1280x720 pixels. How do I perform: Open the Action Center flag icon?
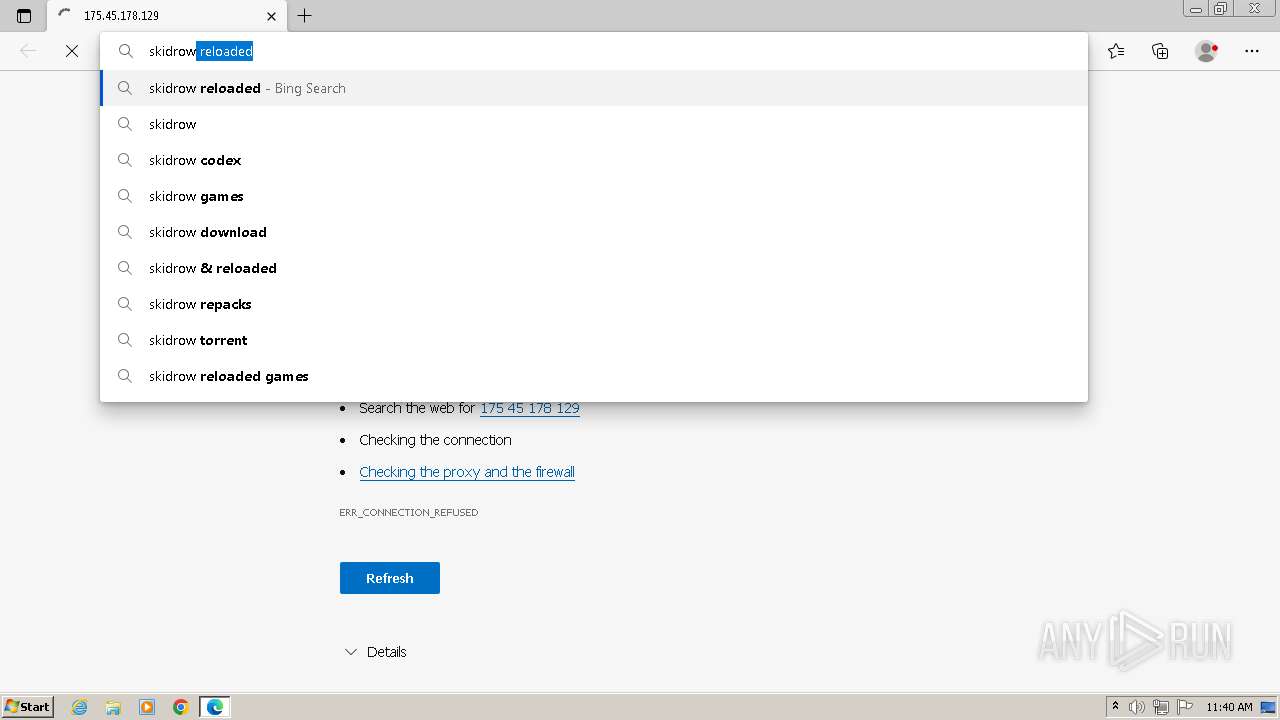click(1185, 707)
